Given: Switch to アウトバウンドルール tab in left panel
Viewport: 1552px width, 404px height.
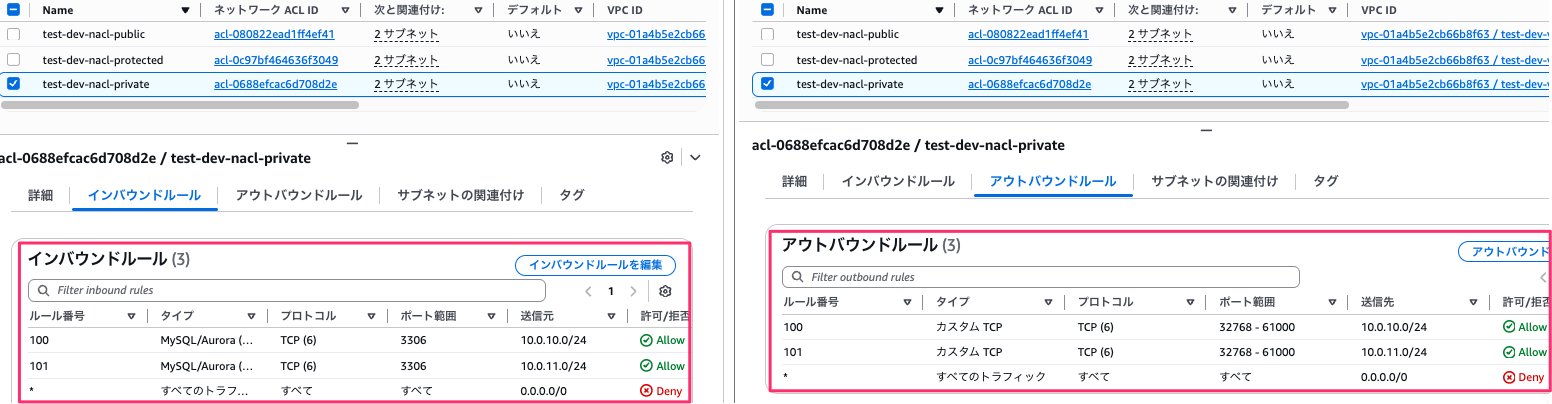Looking at the screenshot, I should tap(299, 195).
